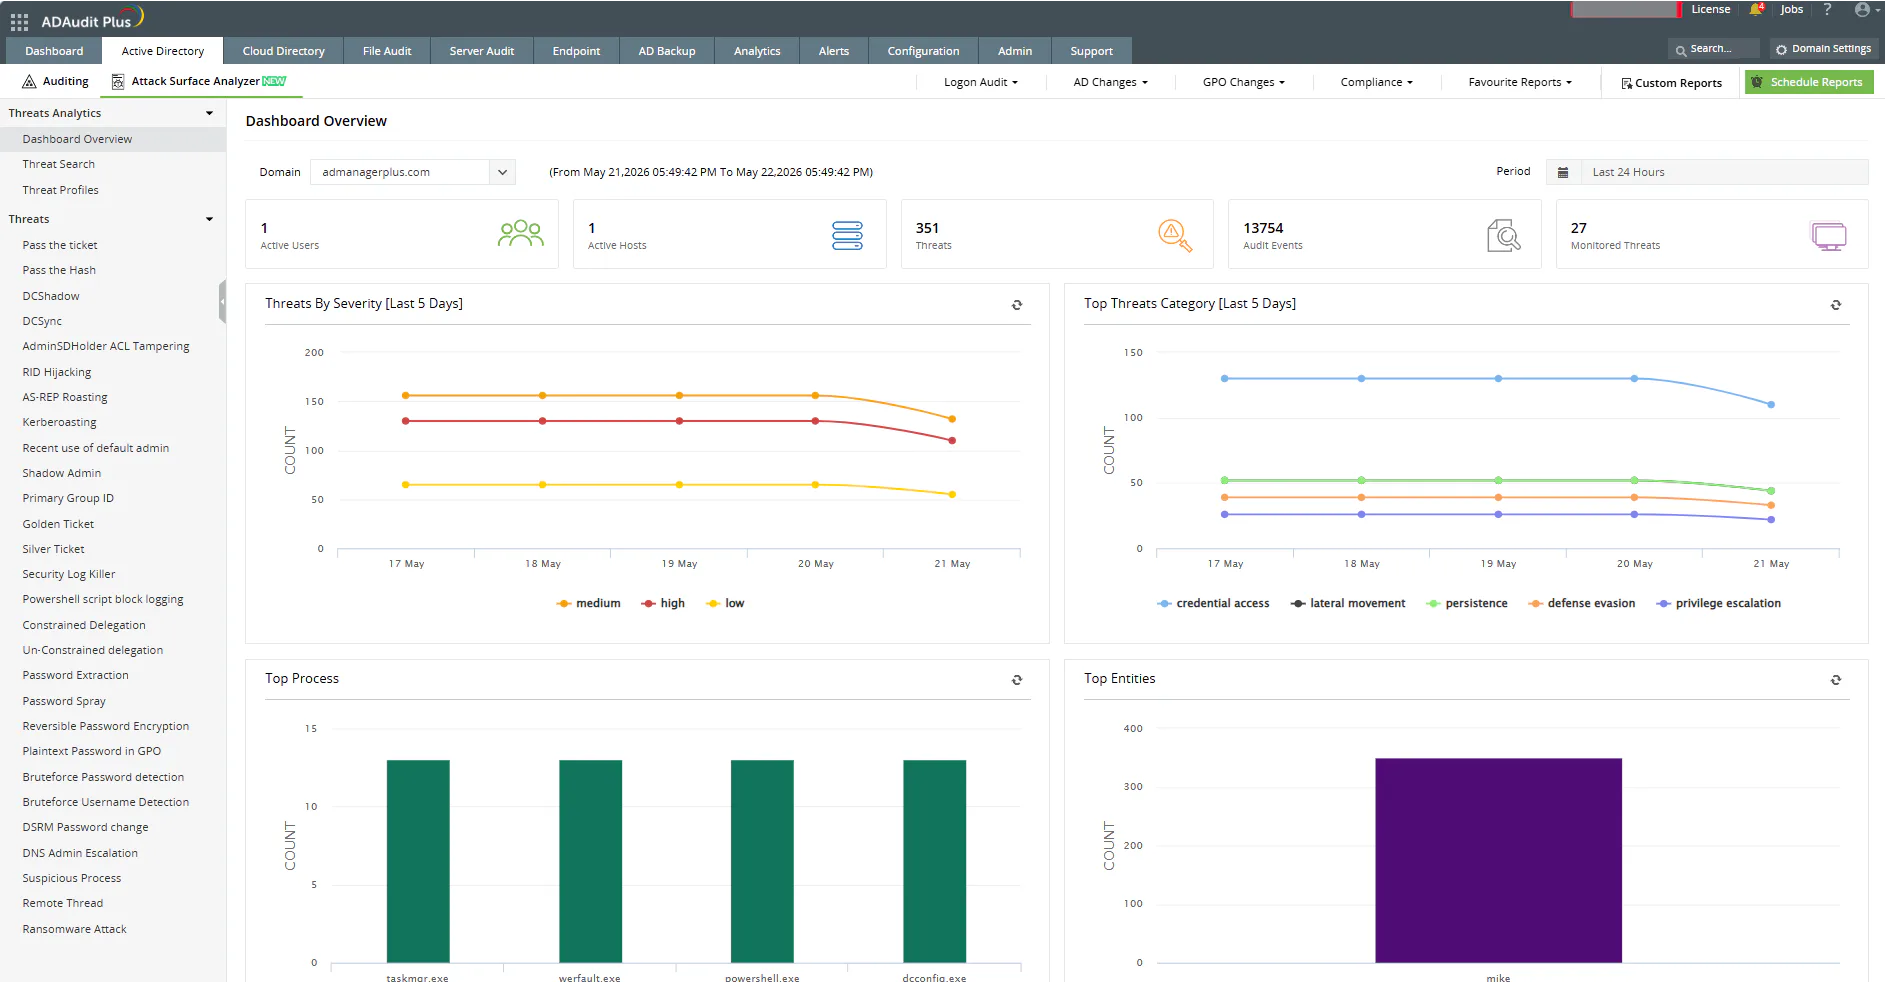Click the Audit Events document search icon
The image size is (1885, 982).
1503,235
